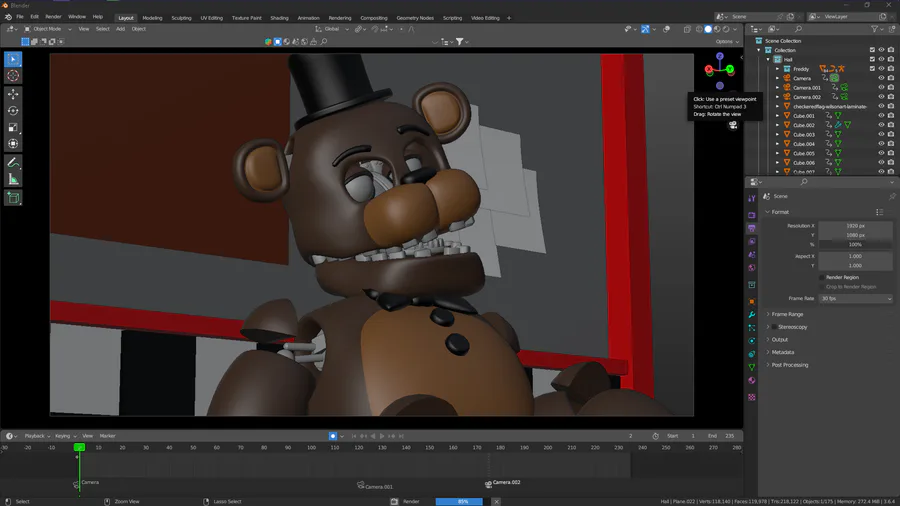Expand the Freddy collection
Screen dimensions: 900x506
point(778,69)
